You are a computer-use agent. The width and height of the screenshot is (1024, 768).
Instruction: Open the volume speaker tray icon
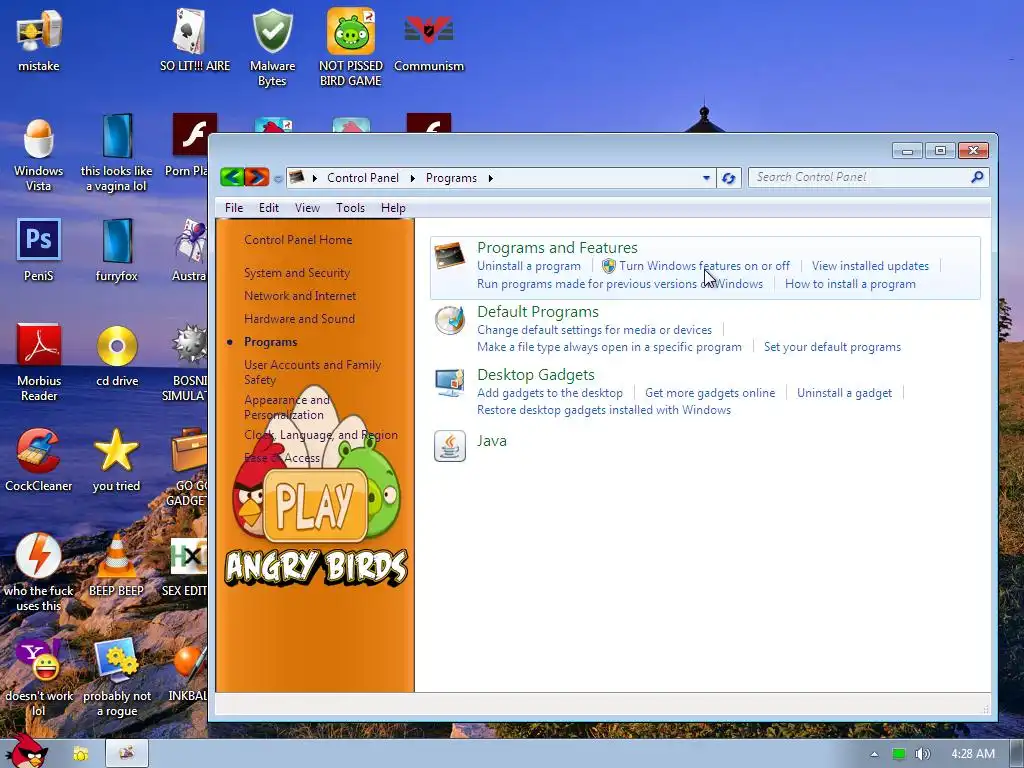click(x=922, y=754)
